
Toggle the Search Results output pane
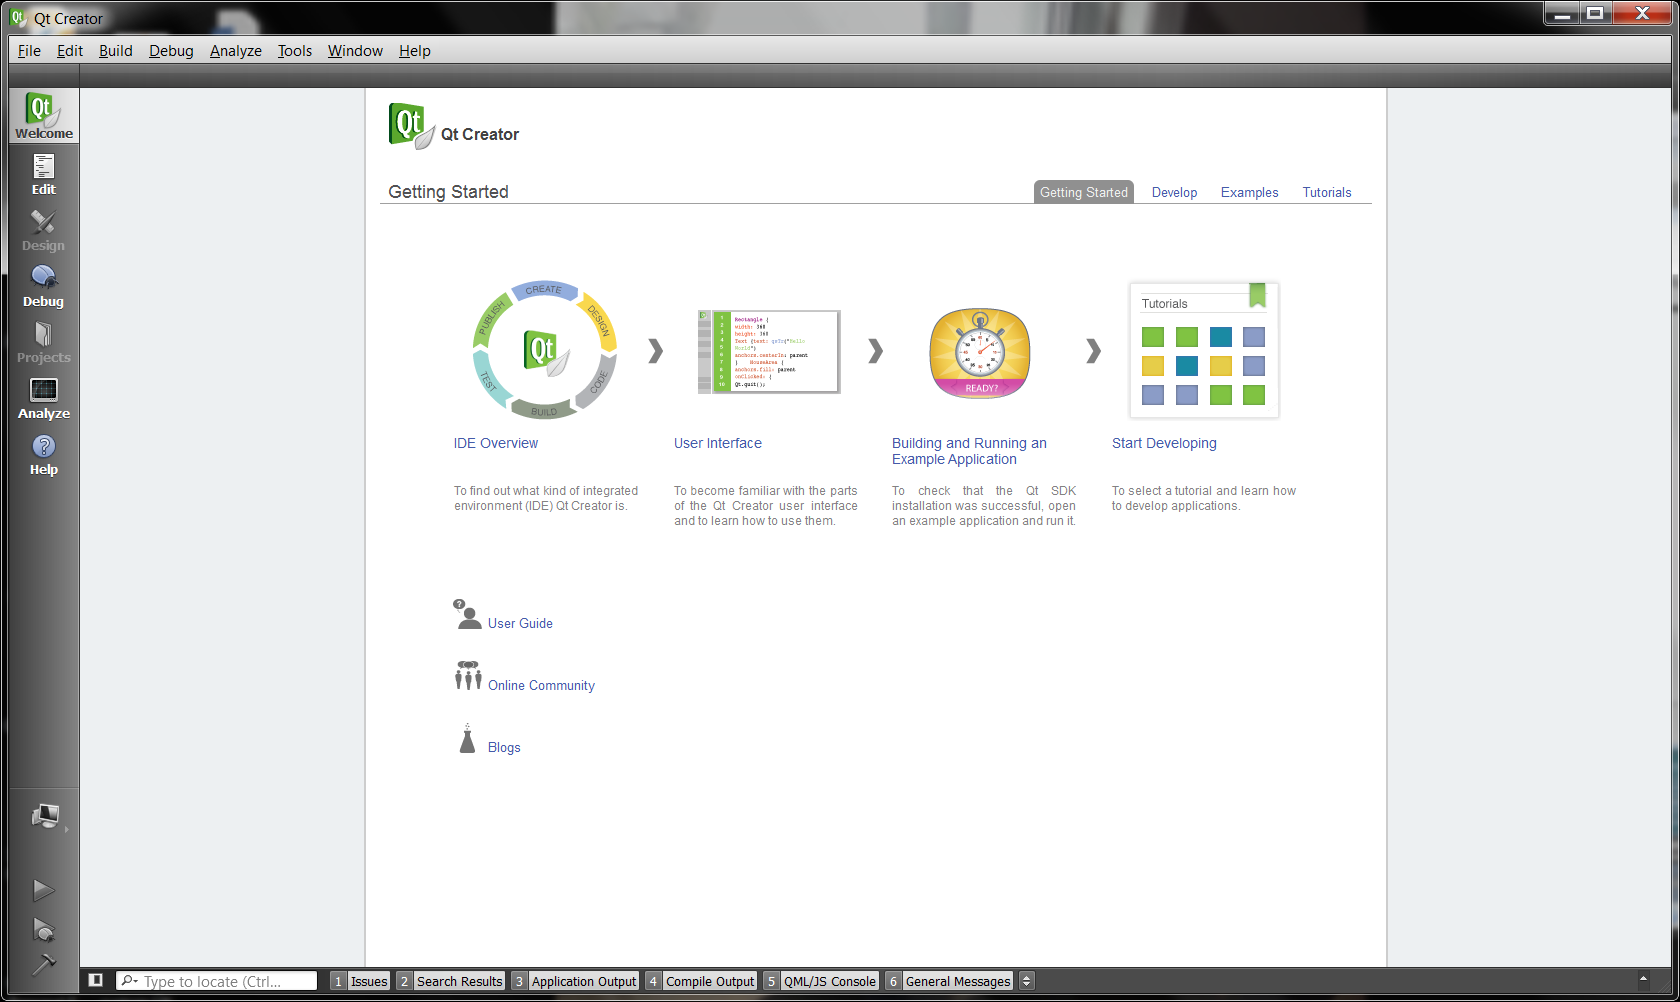450,981
